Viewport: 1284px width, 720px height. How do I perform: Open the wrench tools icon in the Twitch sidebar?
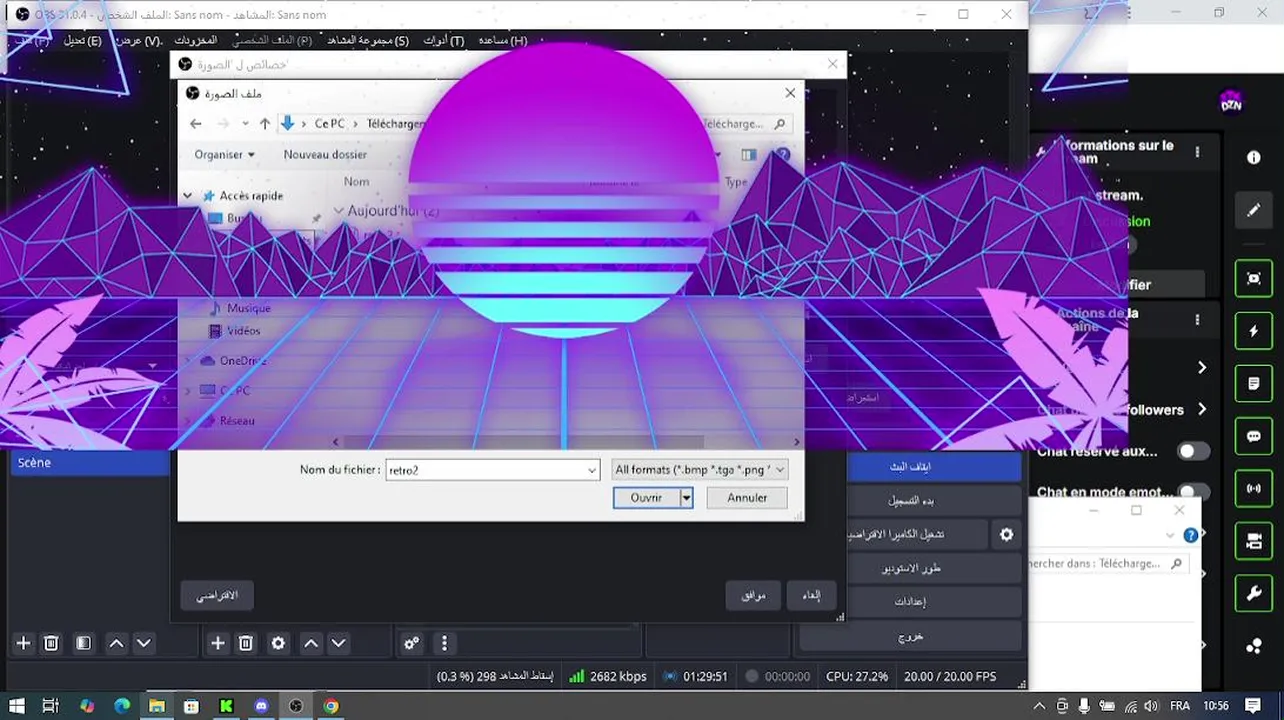1253,594
